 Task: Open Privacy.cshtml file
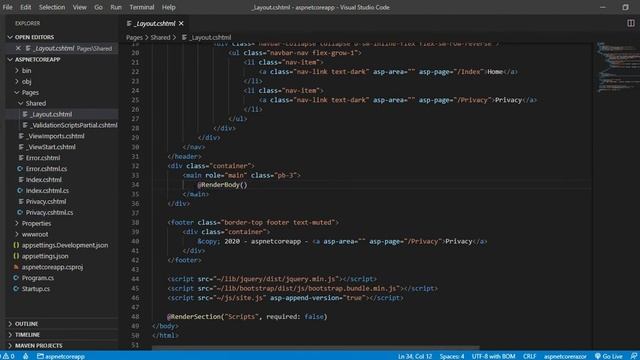[x=46, y=202]
